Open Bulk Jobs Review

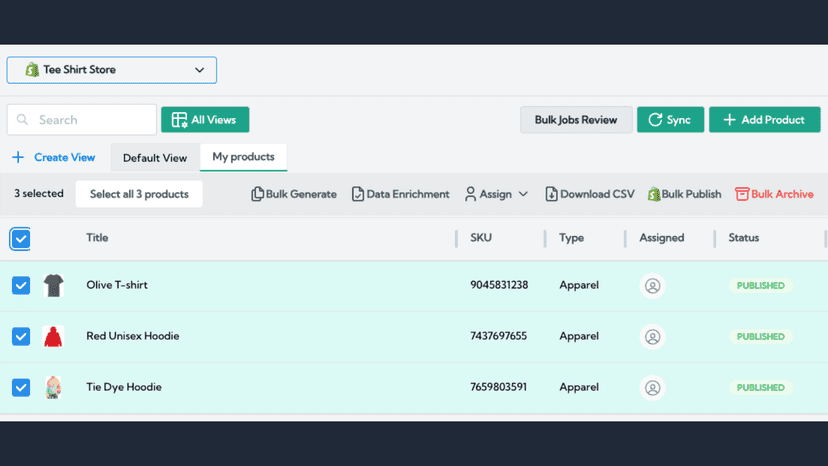click(576, 120)
